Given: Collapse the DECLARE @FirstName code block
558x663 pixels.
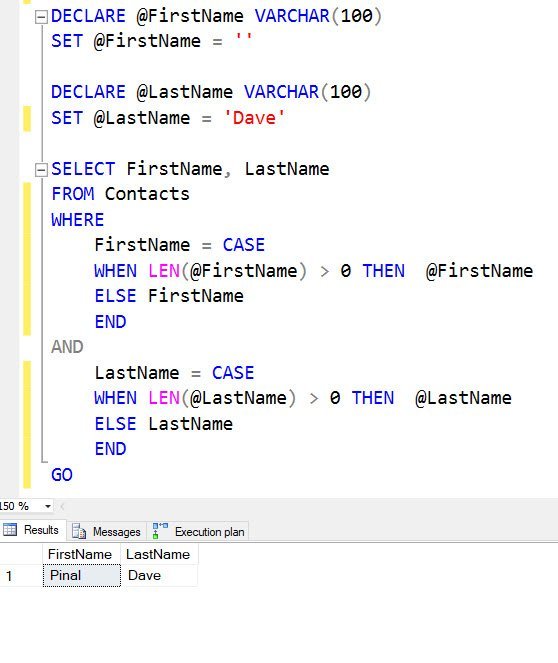Looking at the screenshot, I should 41,17.
